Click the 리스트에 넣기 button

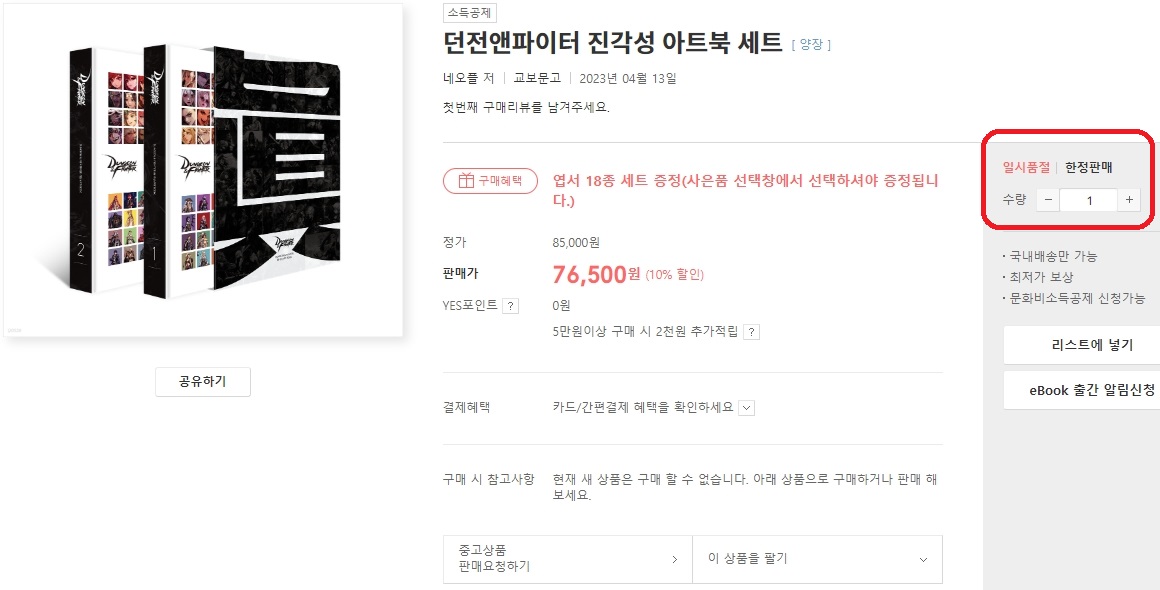[1091, 345]
